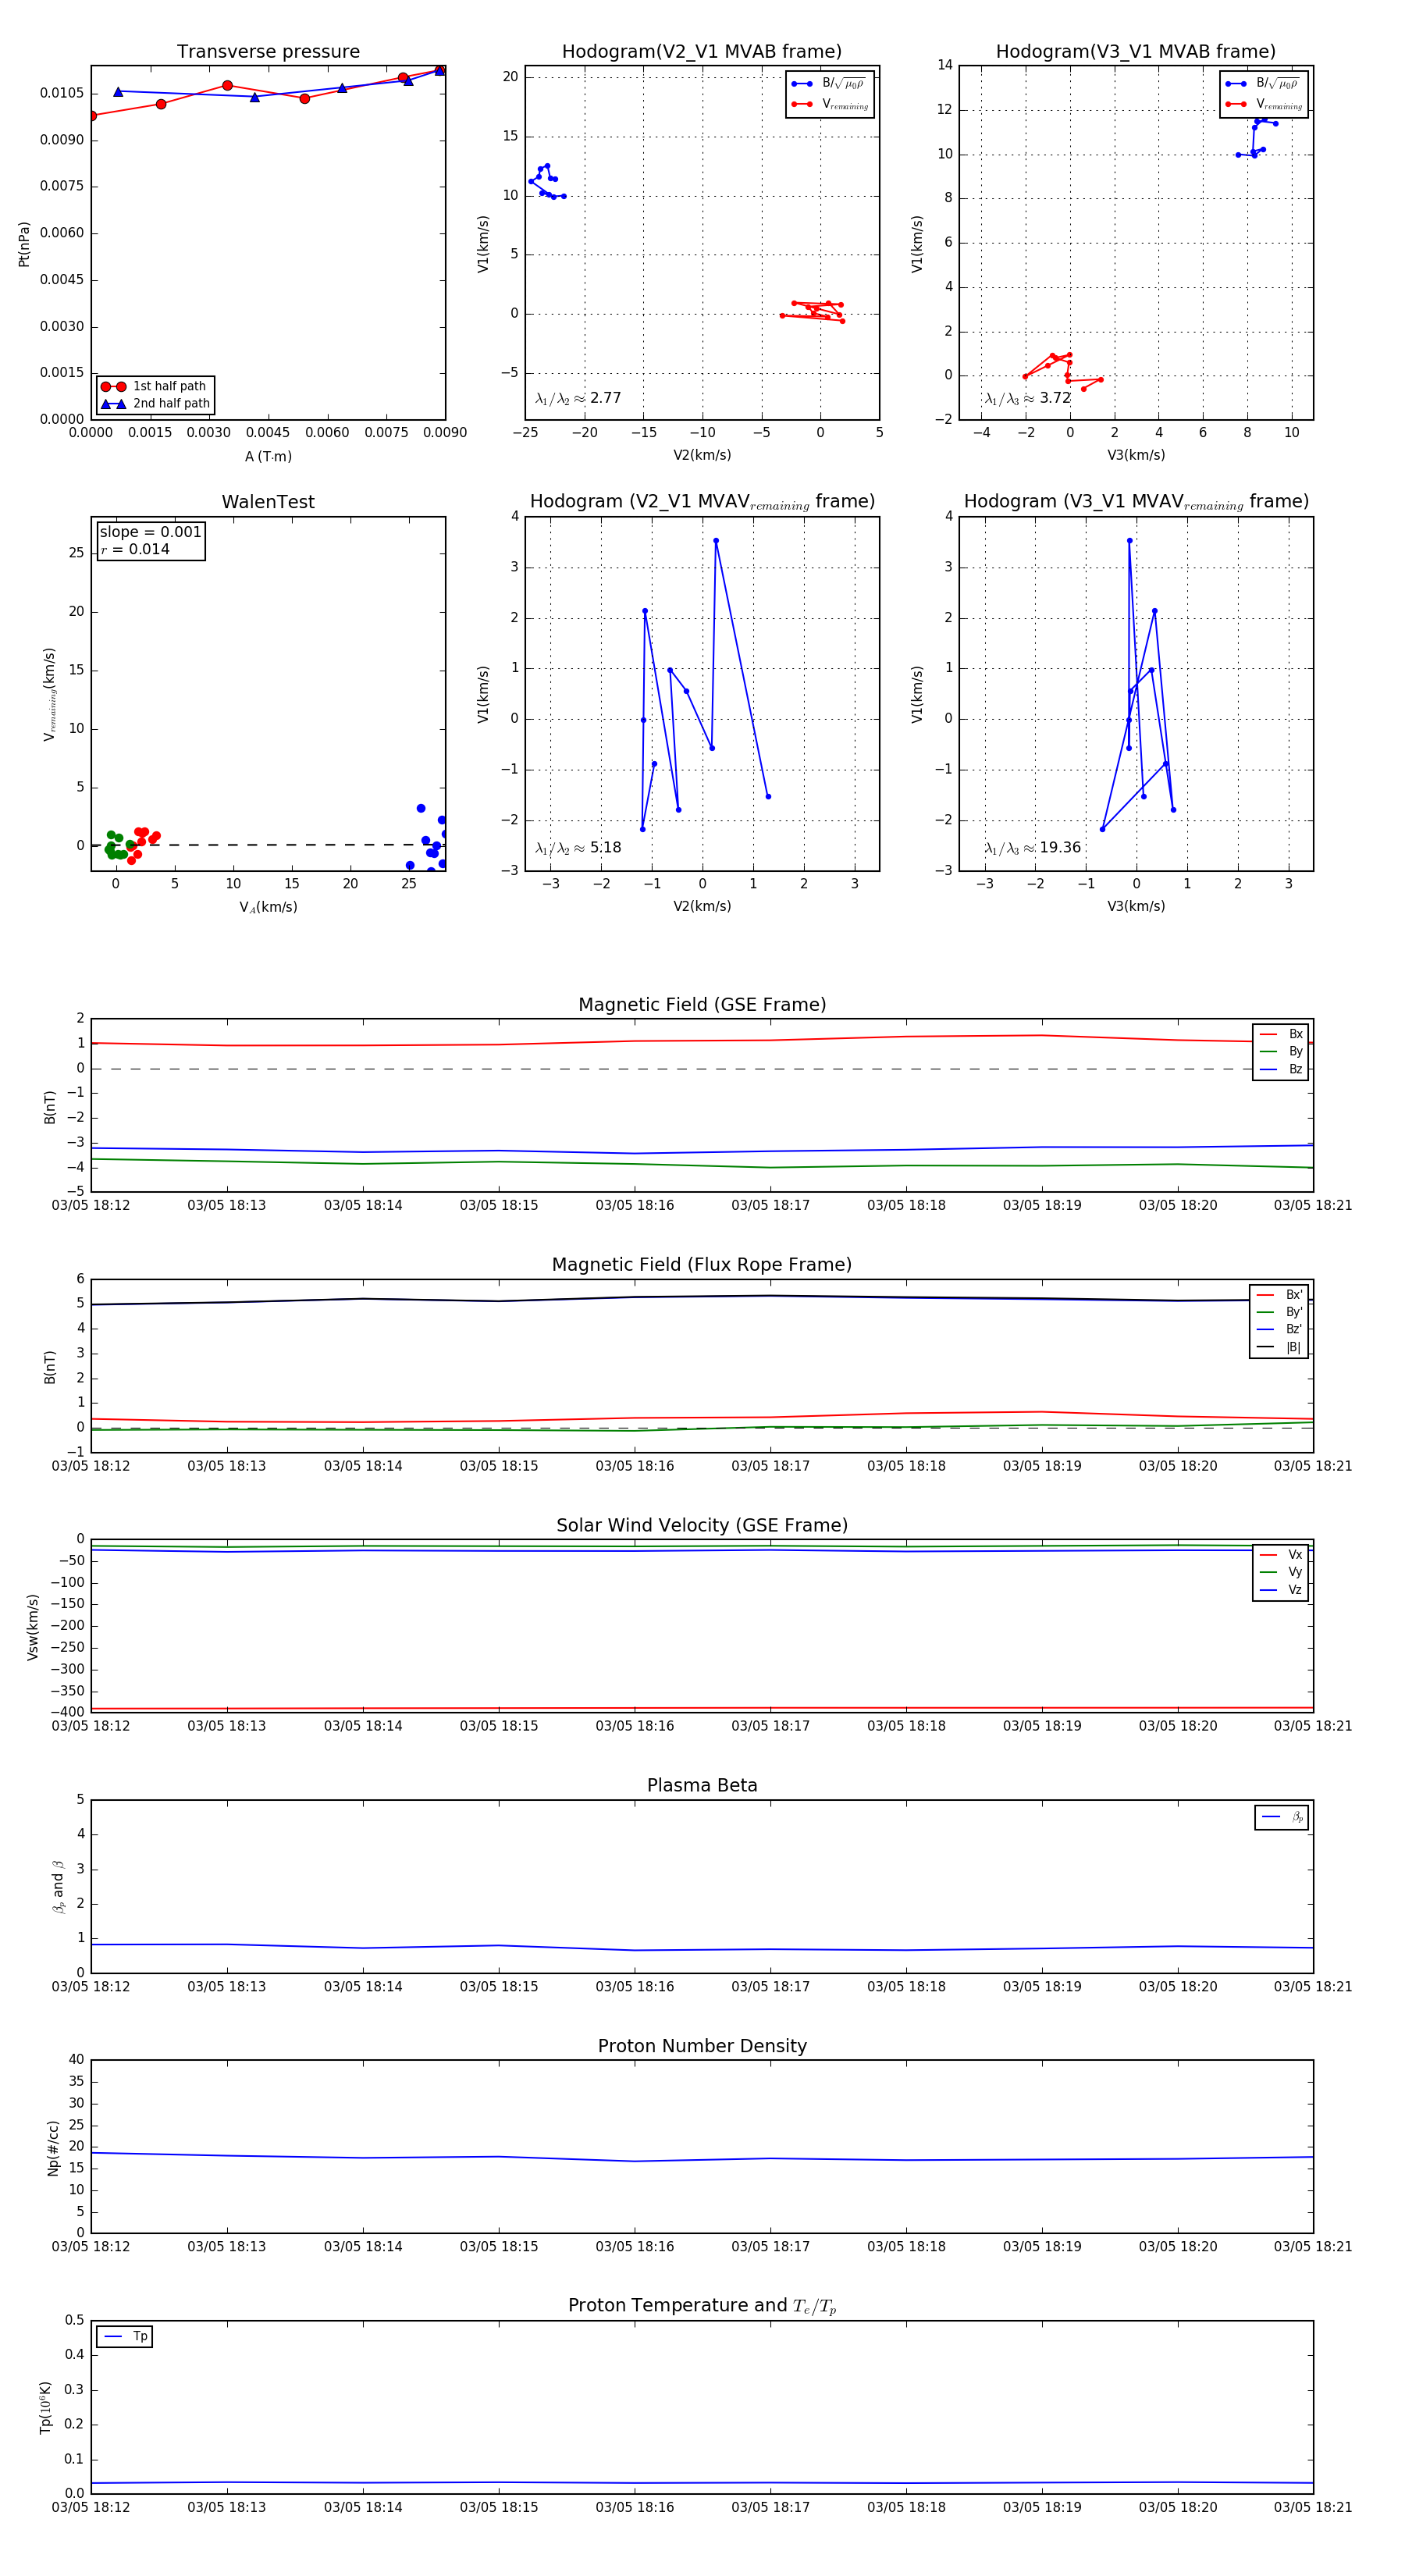The width and height of the screenshot is (1405, 2576).
Task: Click the "WalenTest" plot title
Action: (x=268, y=502)
